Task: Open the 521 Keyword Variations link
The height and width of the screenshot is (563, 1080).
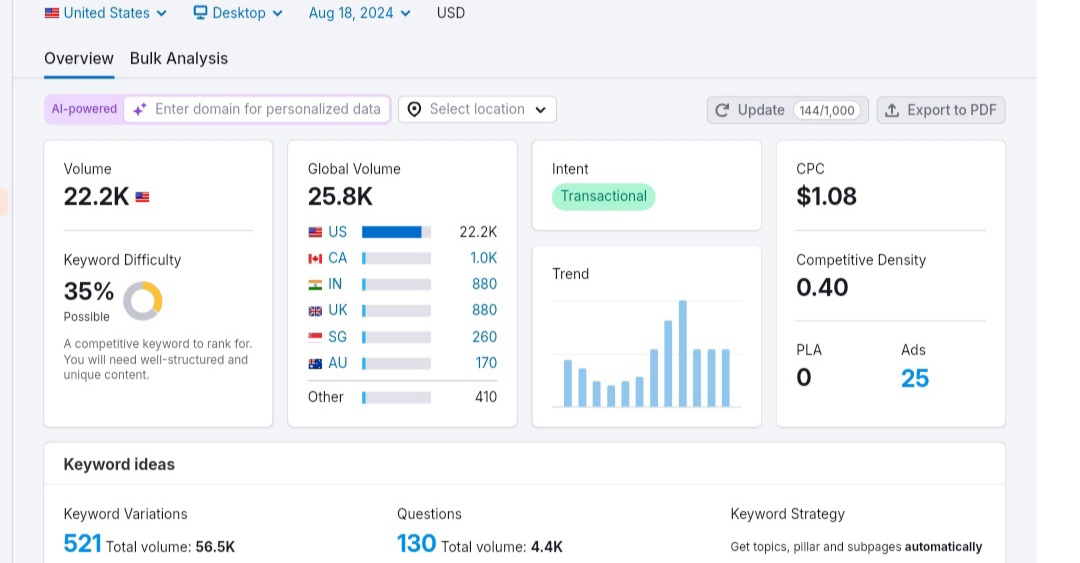Action: [82, 544]
